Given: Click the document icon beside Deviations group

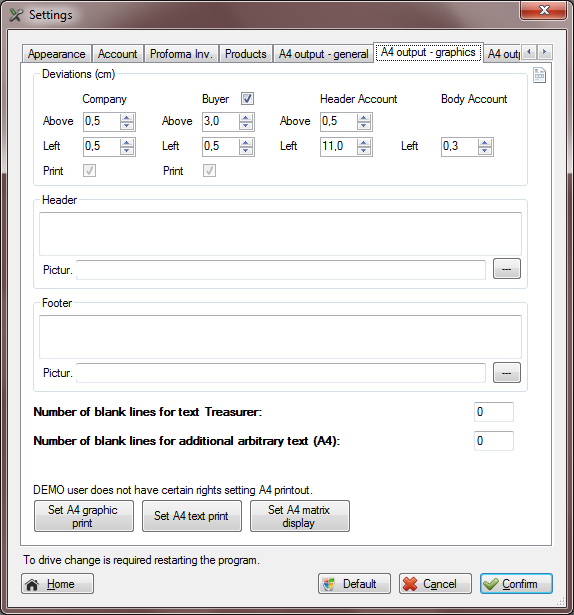Looking at the screenshot, I should [539, 75].
